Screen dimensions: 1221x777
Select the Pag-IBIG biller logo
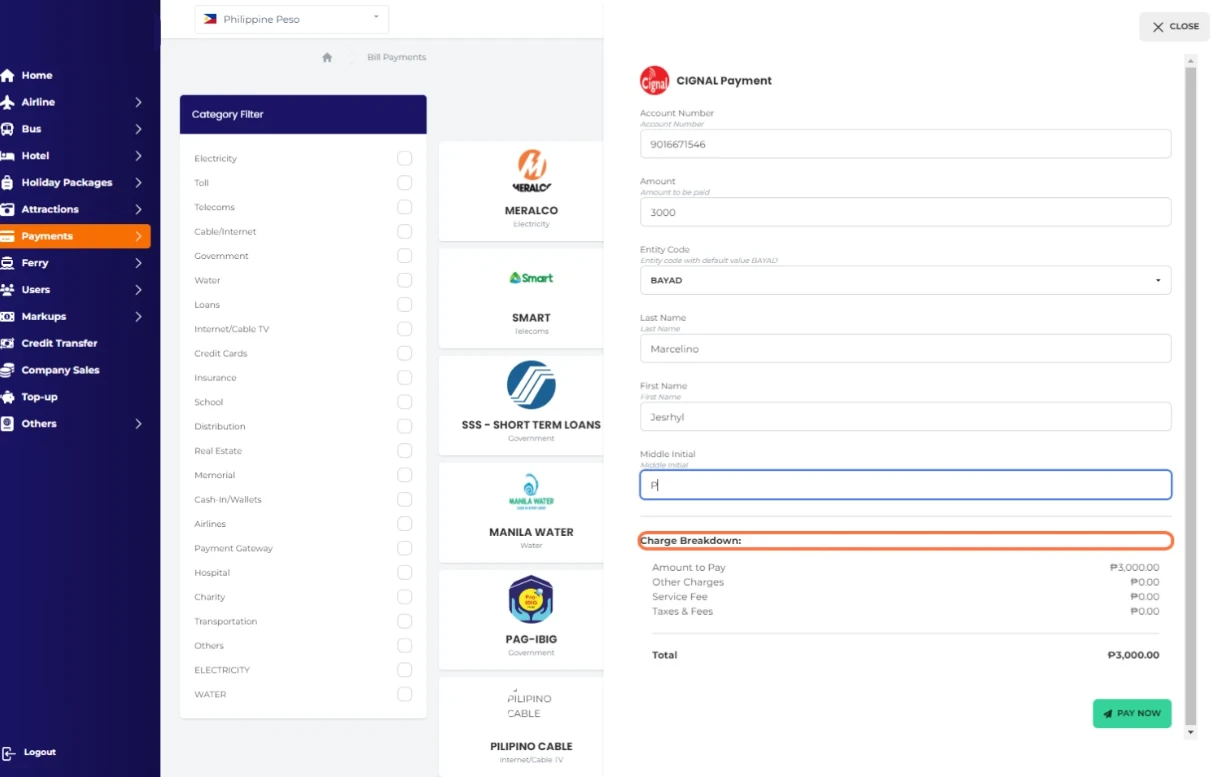[x=531, y=599]
